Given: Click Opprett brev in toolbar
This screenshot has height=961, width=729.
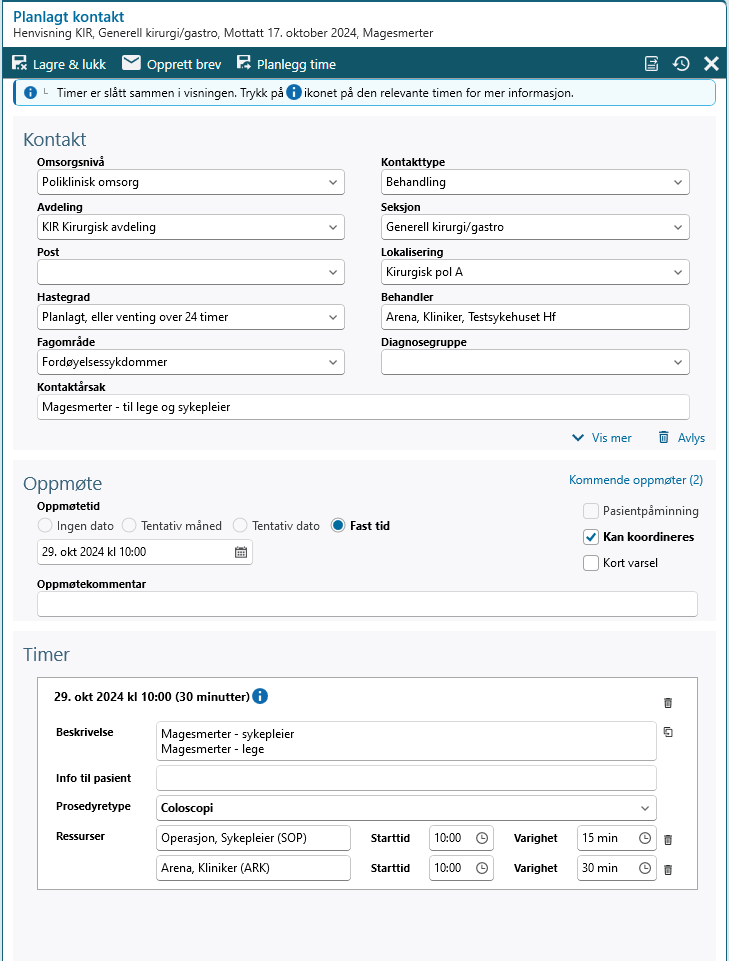Looking at the screenshot, I should [172, 64].
